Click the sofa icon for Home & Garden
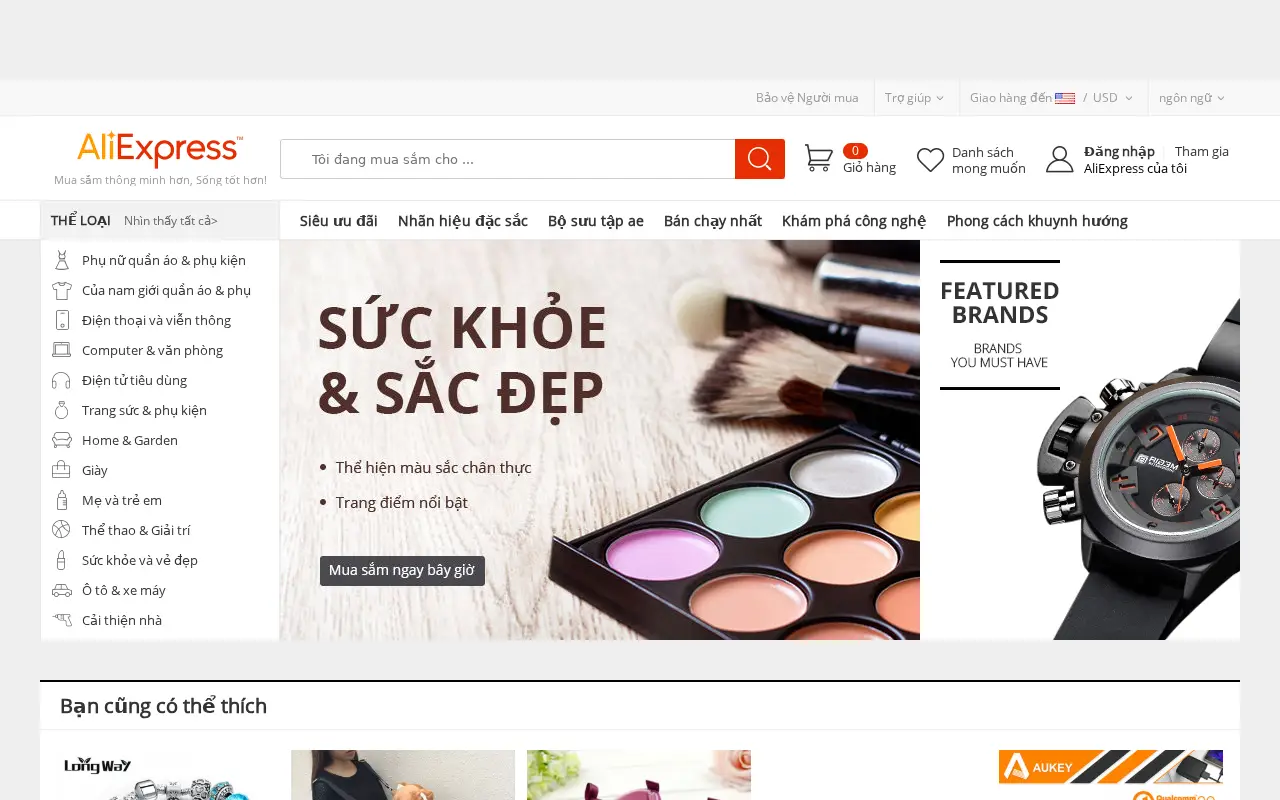 coord(62,440)
